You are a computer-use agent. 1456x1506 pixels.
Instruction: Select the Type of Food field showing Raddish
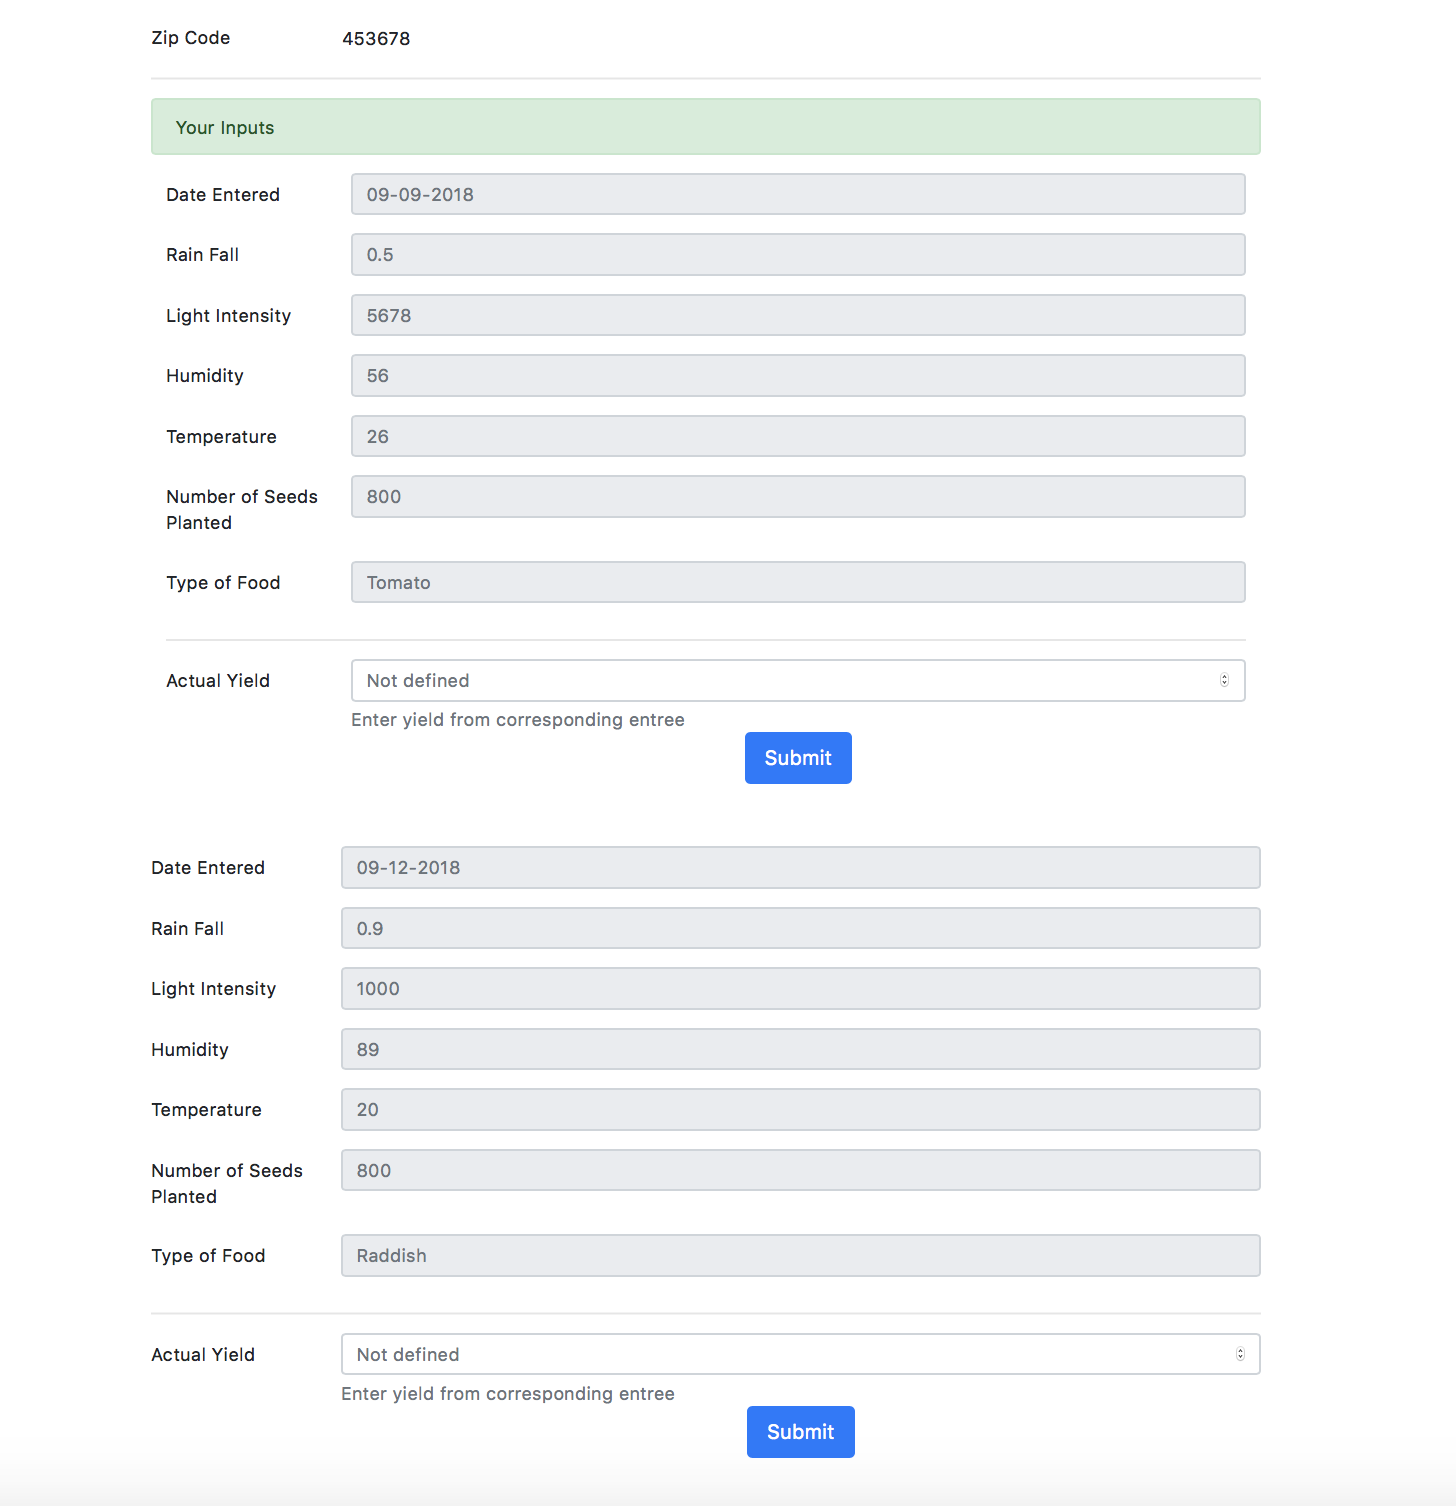pyautogui.click(x=800, y=1256)
